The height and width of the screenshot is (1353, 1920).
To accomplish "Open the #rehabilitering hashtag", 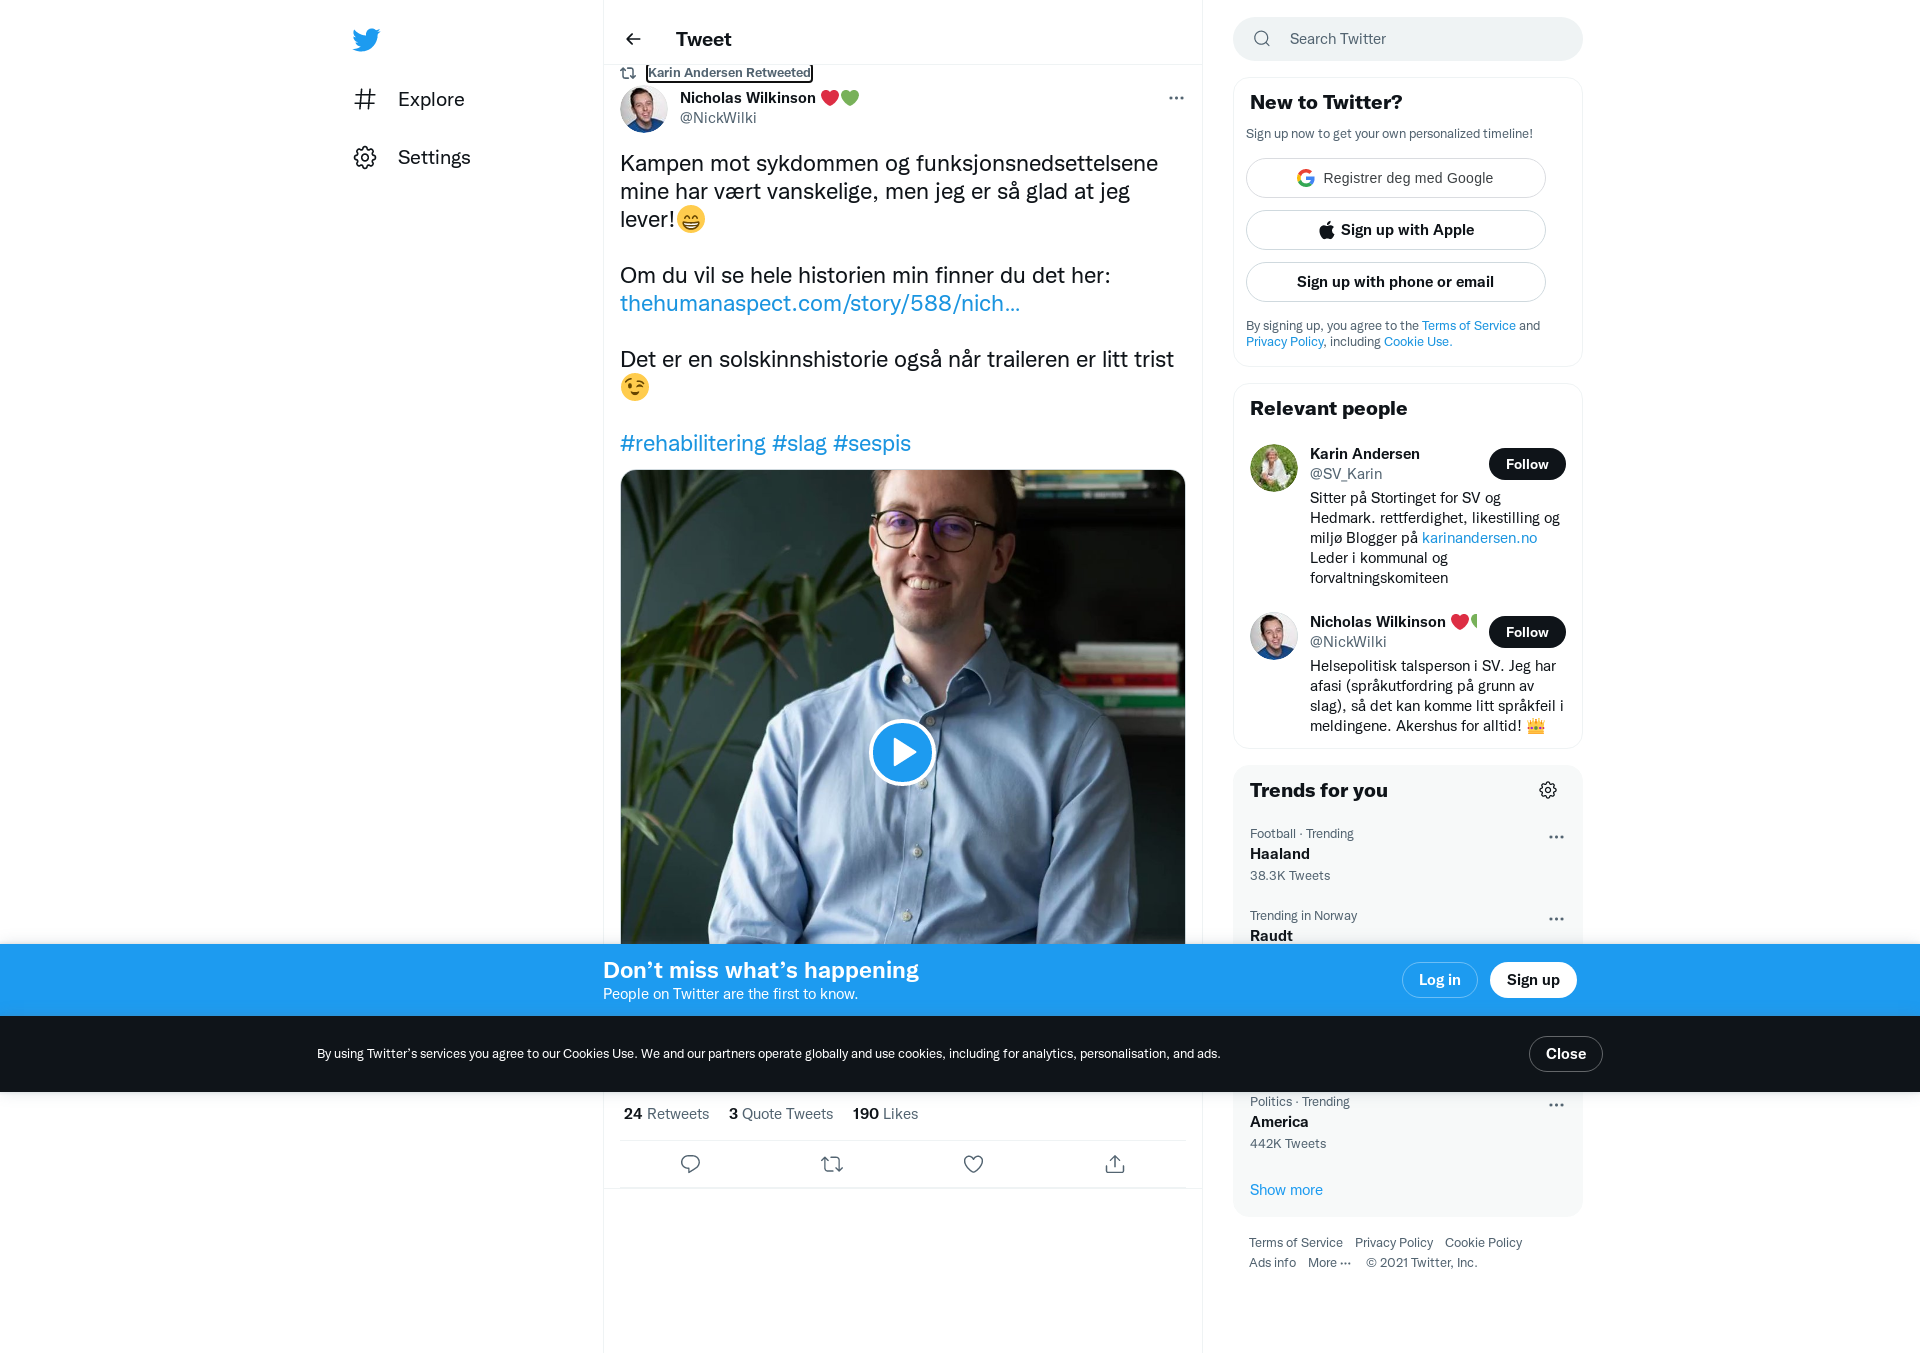I will [x=692, y=443].
